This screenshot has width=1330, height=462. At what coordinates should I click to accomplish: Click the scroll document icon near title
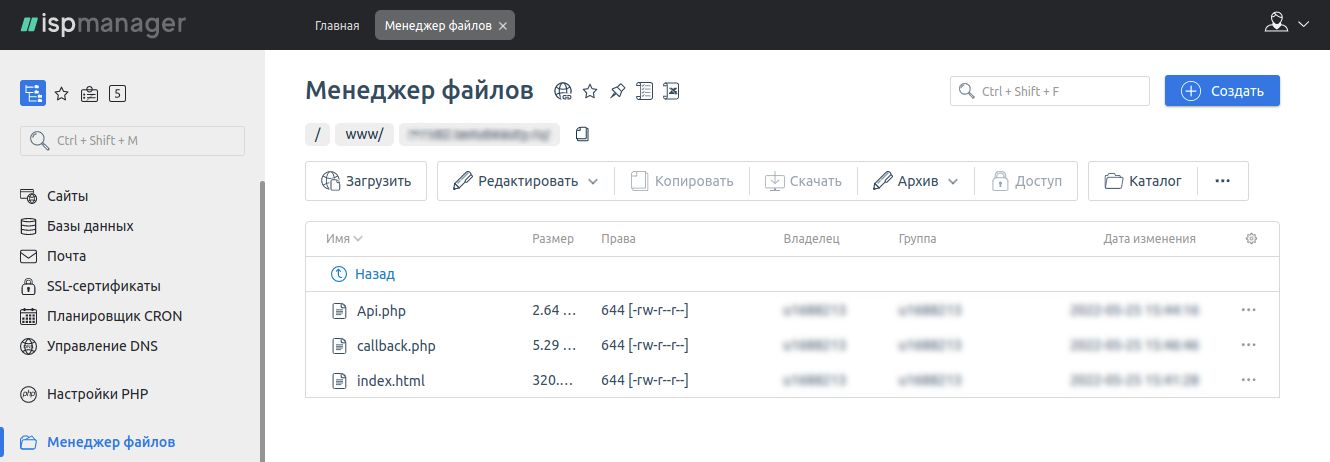click(645, 92)
